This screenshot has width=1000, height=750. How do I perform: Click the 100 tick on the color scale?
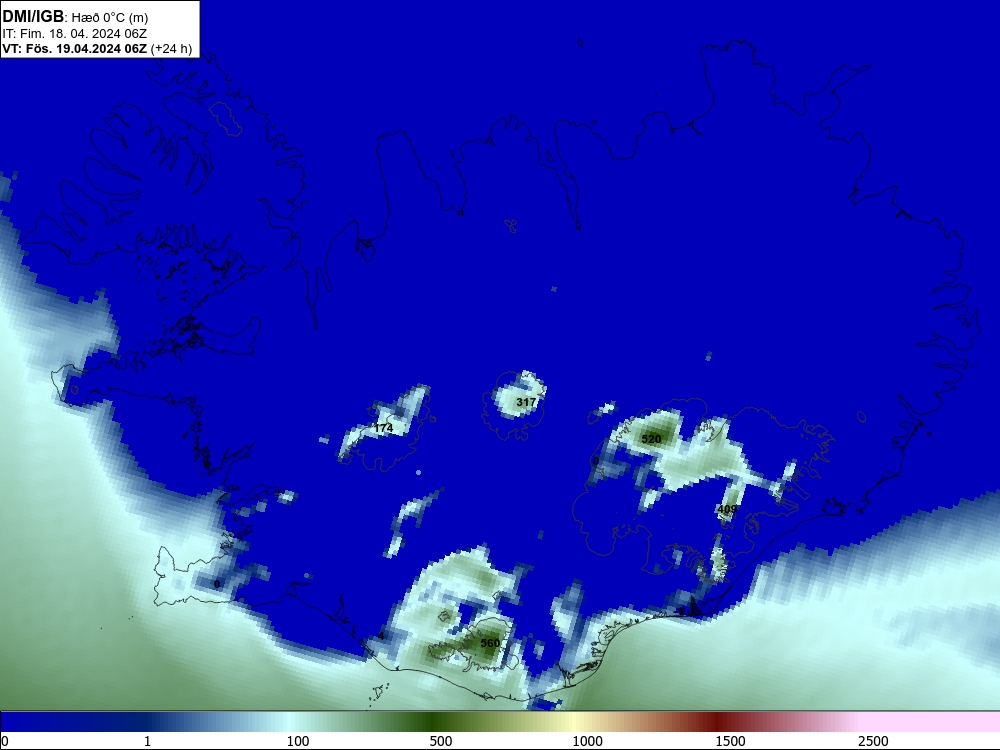point(298,741)
